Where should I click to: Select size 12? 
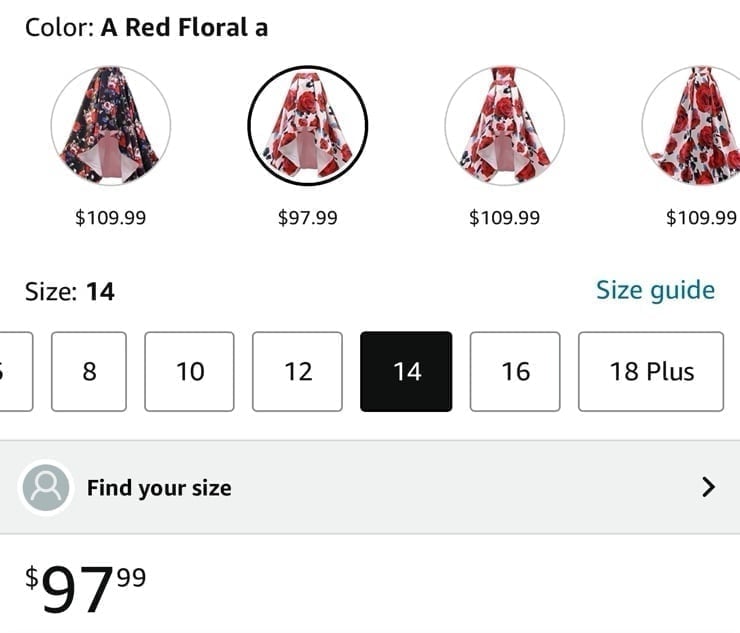tap(297, 371)
